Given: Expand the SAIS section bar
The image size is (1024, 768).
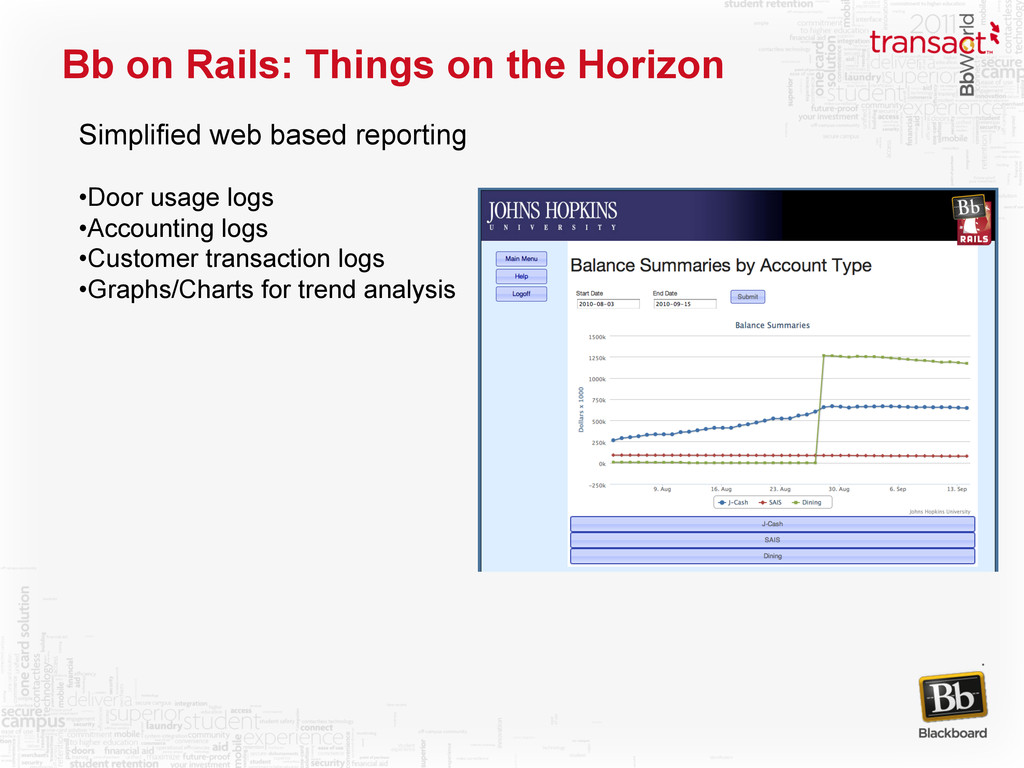Looking at the screenshot, I should (x=773, y=540).
